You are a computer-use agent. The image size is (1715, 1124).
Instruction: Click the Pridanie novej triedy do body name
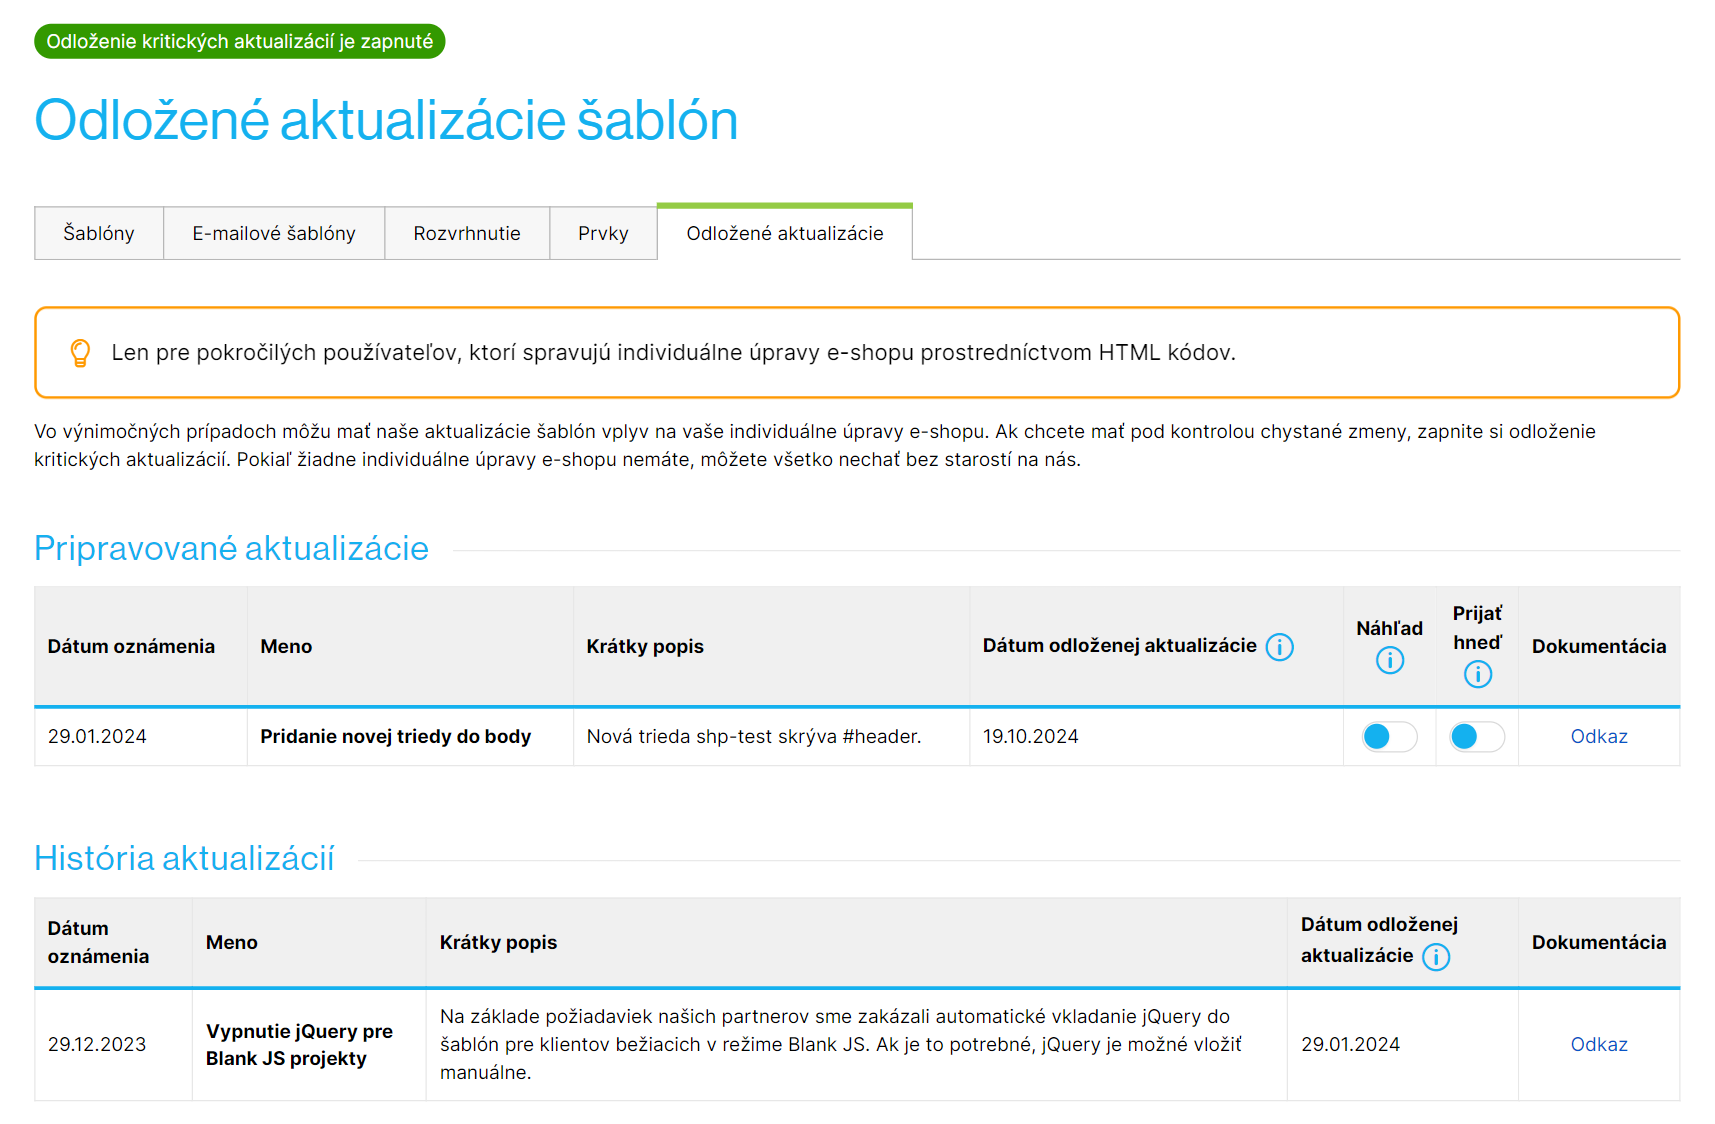(x=395, y=737)
